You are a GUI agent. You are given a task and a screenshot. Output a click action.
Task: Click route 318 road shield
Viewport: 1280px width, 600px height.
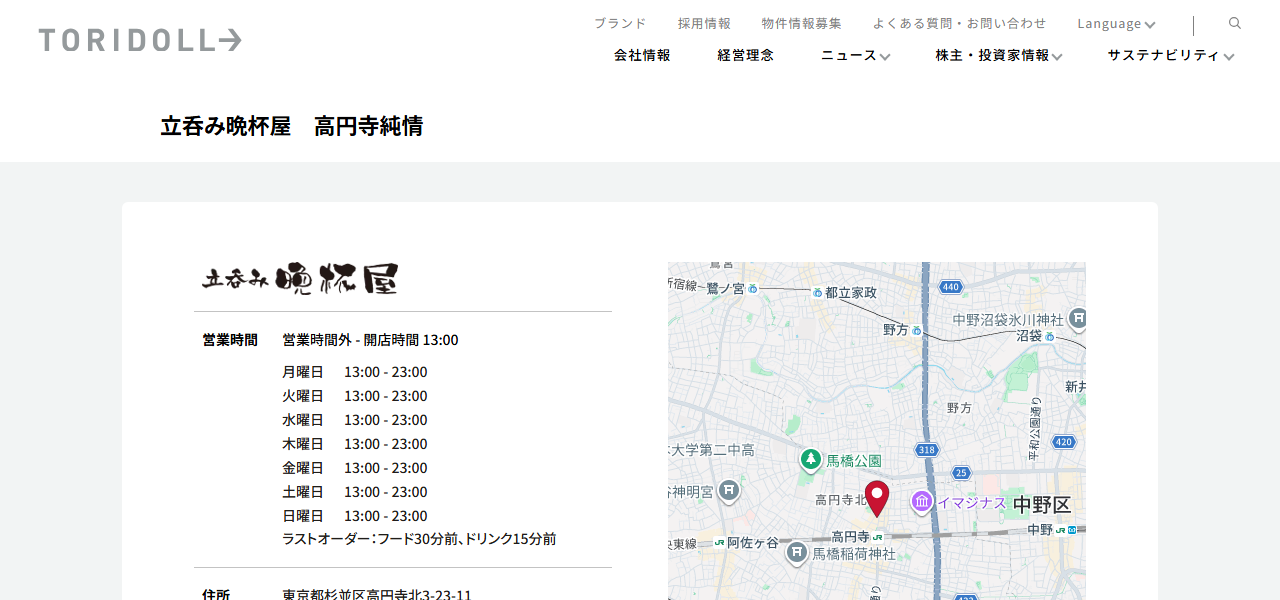pyautogui.click(x=927, y=450)
